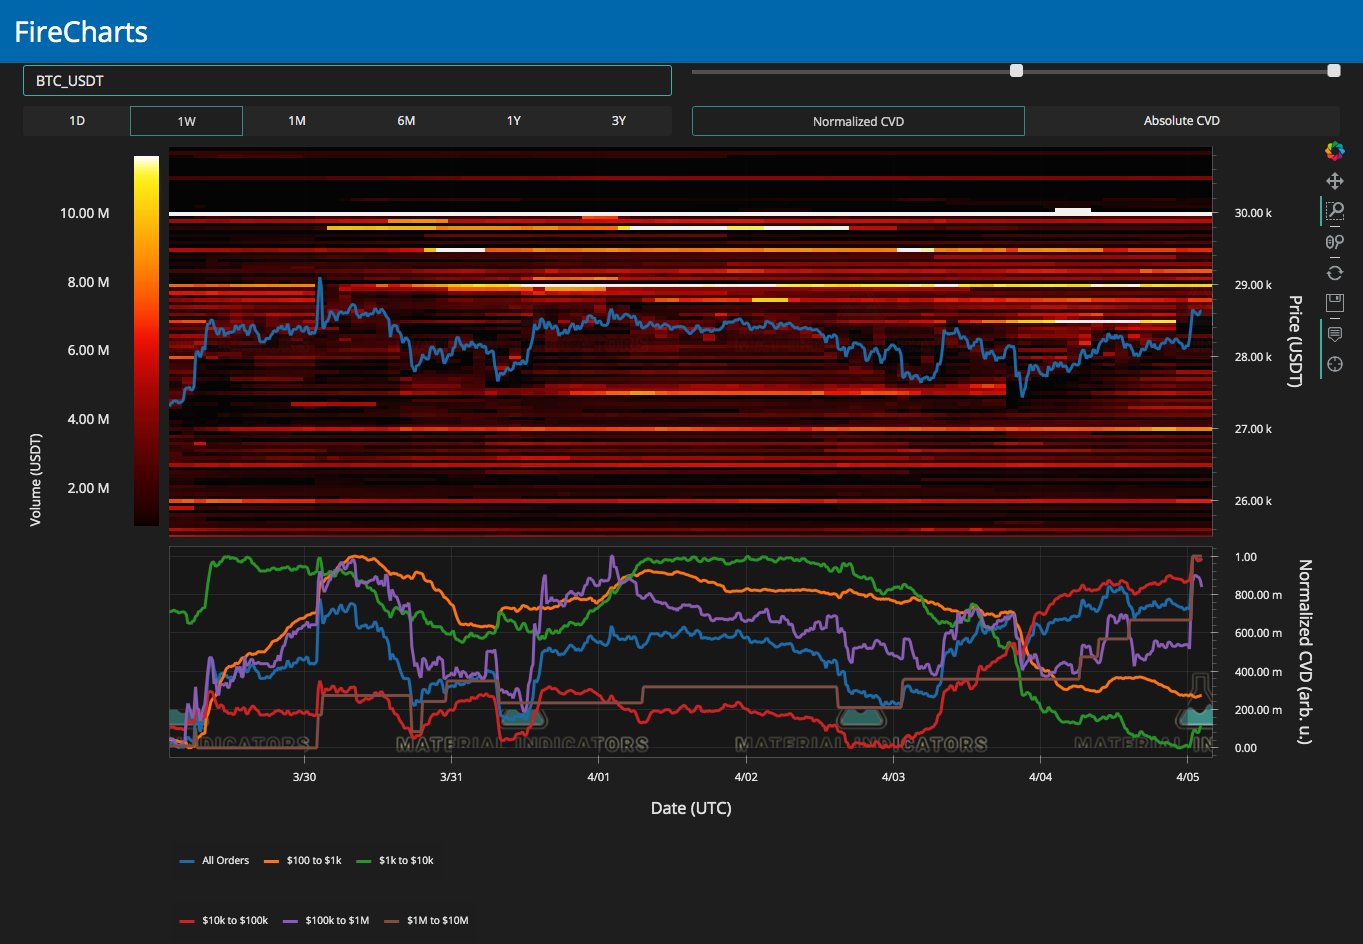This screenshot has height=944, width=1363.
Task: Click the 200.00 m CVD axis label
Action: [x=1258, y=710]
